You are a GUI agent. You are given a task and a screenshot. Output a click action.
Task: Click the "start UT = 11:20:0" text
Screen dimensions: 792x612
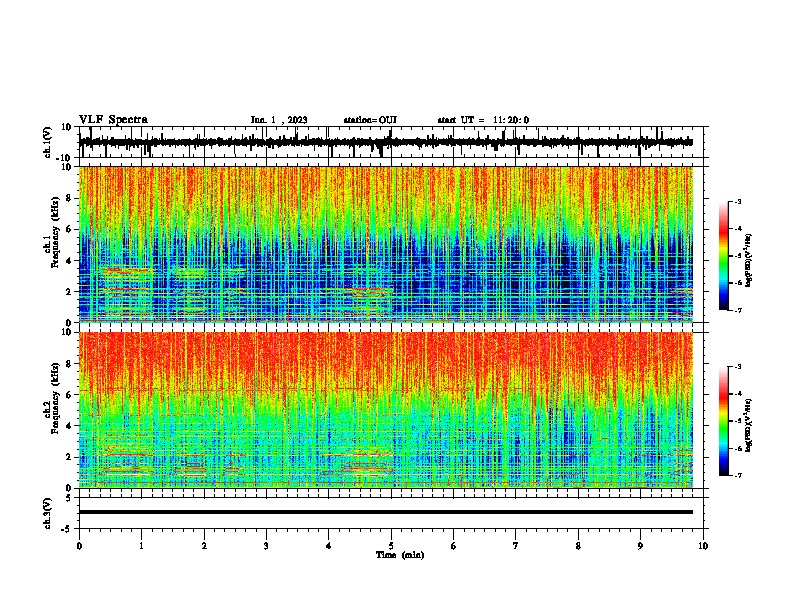coord(483,120)
